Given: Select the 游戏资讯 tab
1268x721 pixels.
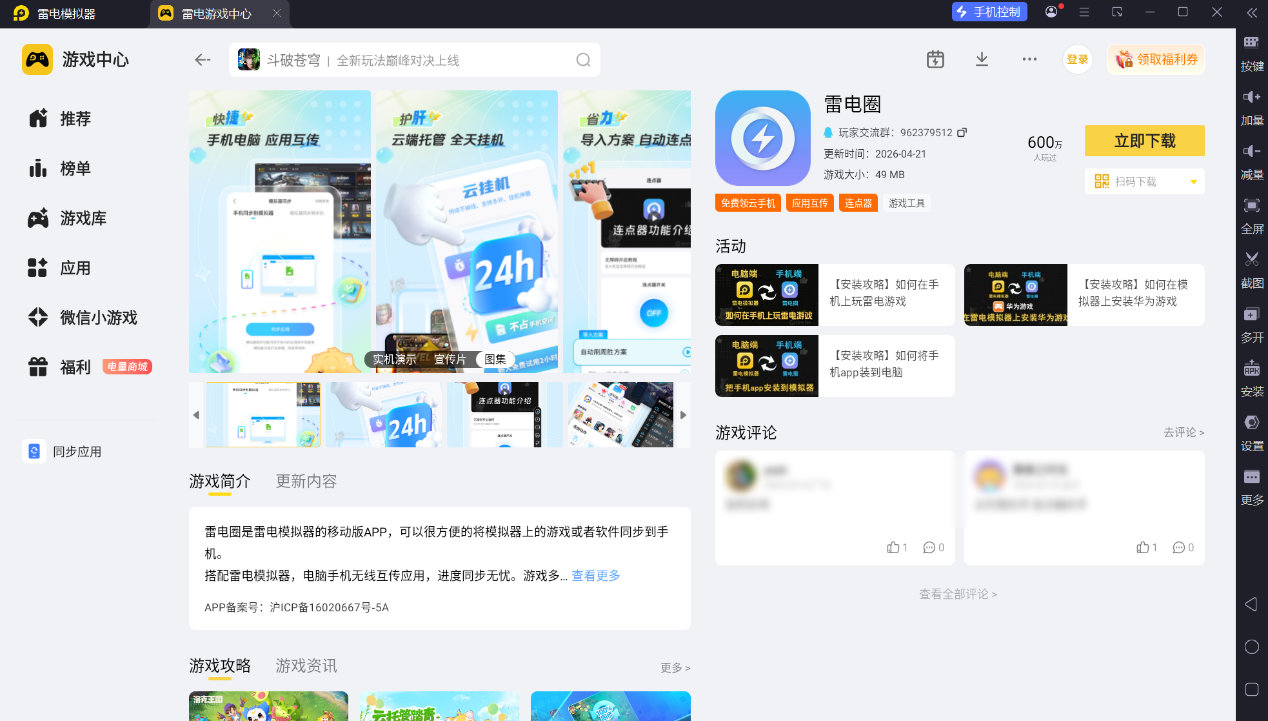Looking at the screenshot, I should [306, 666].
